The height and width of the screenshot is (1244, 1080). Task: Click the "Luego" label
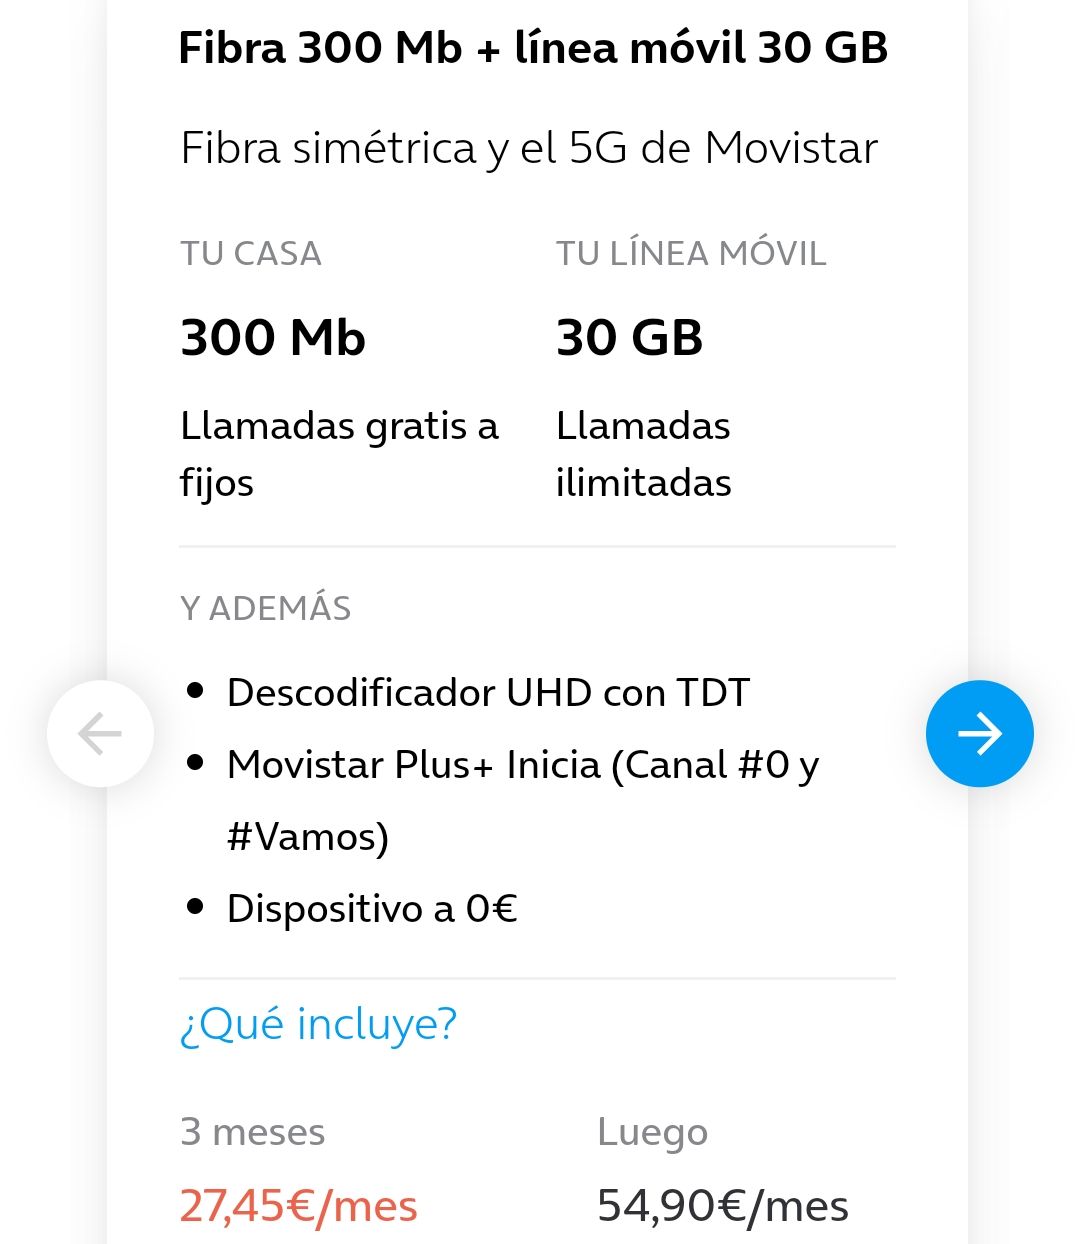click(x=652, y=1132)
